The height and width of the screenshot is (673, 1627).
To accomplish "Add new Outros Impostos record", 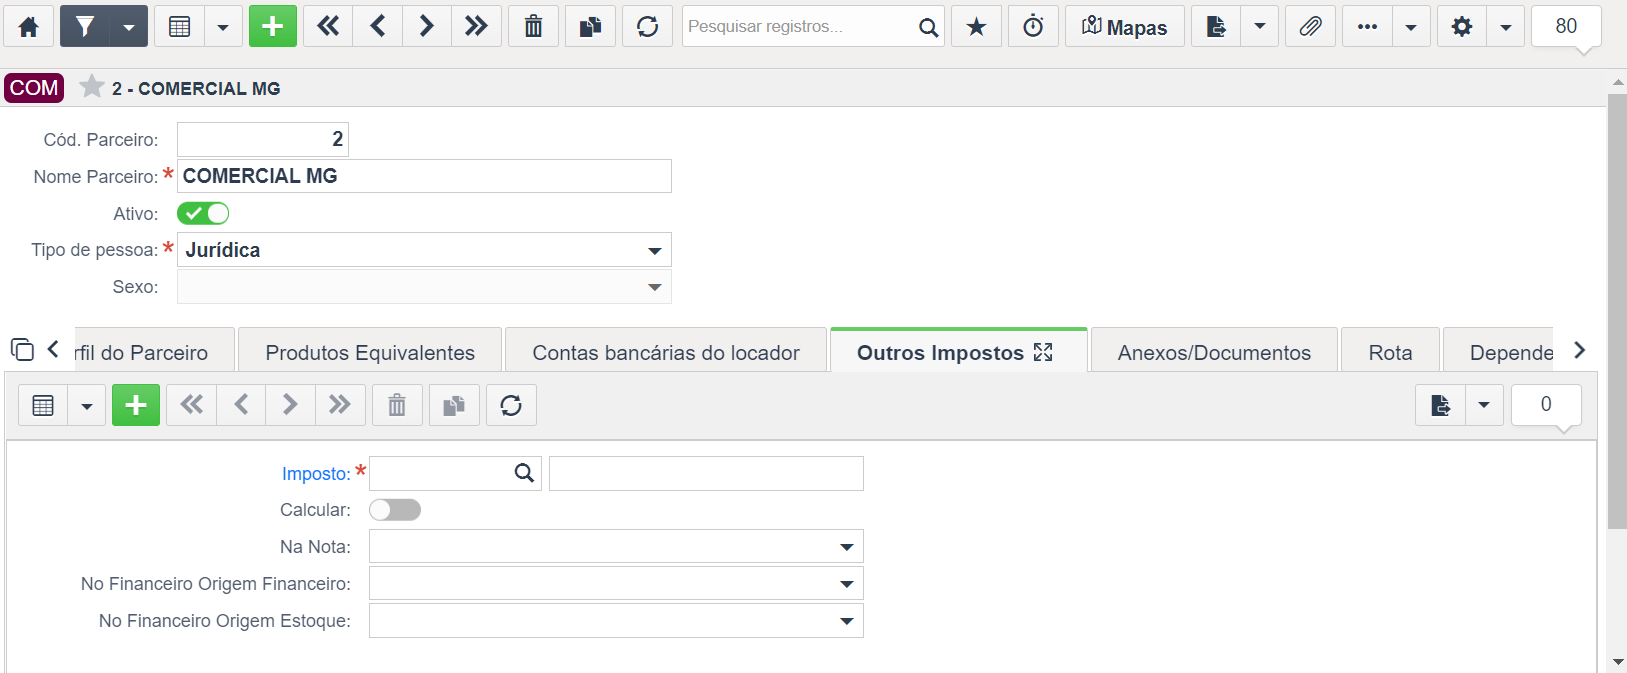I will click(136, 405).
